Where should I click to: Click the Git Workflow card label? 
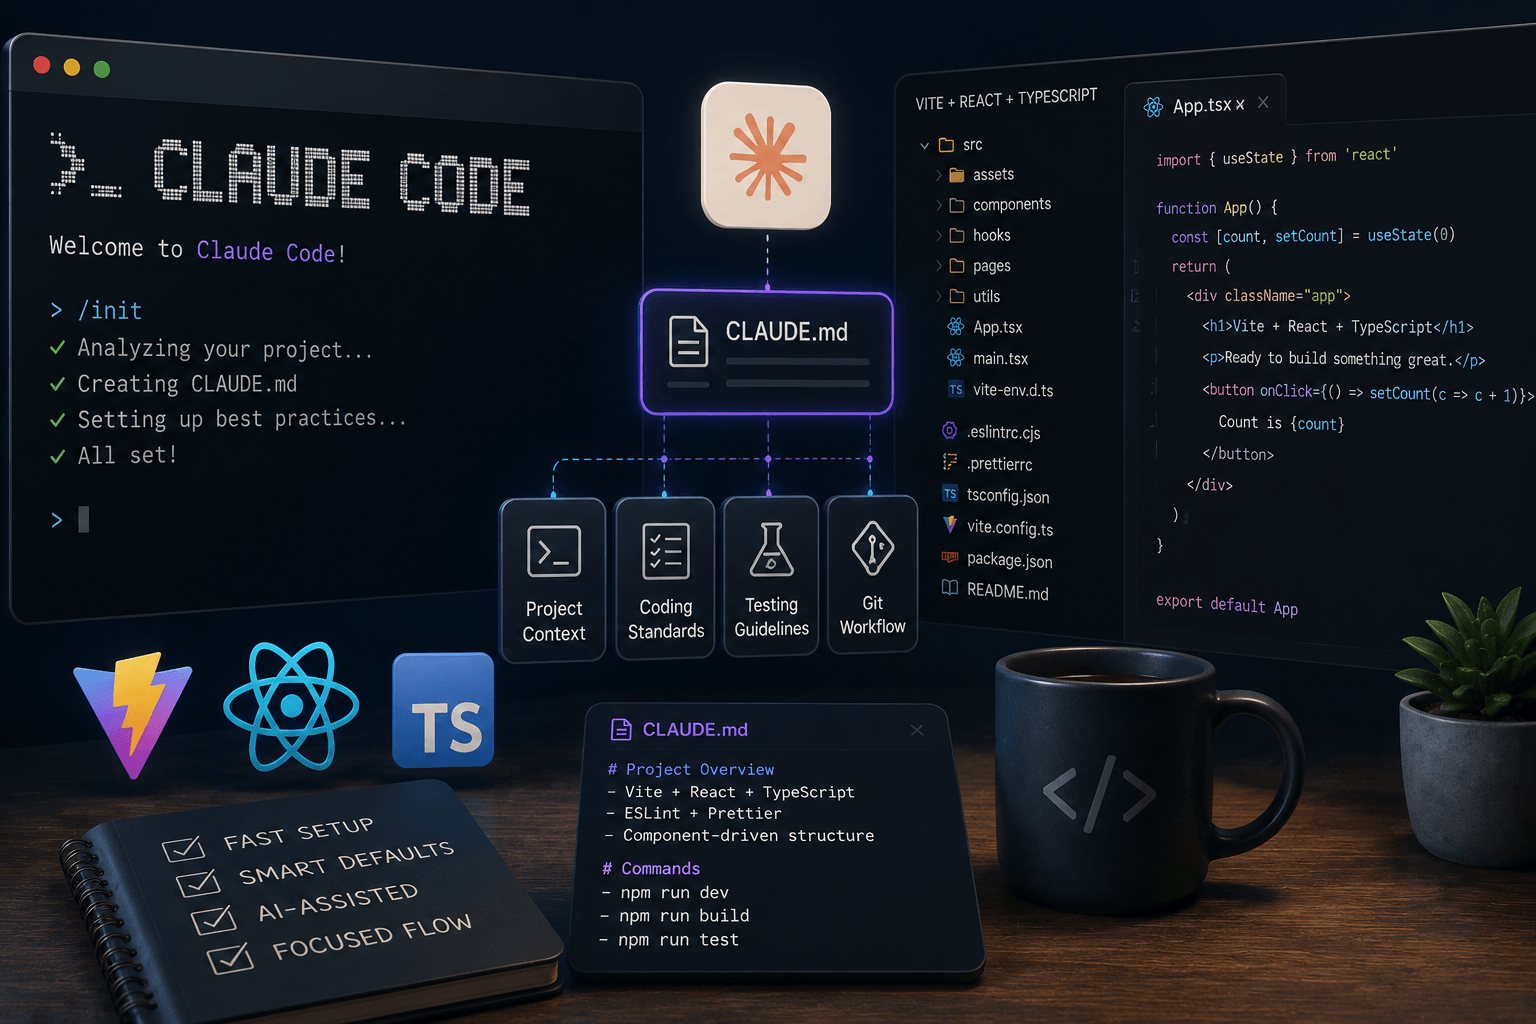click(873, 614)
